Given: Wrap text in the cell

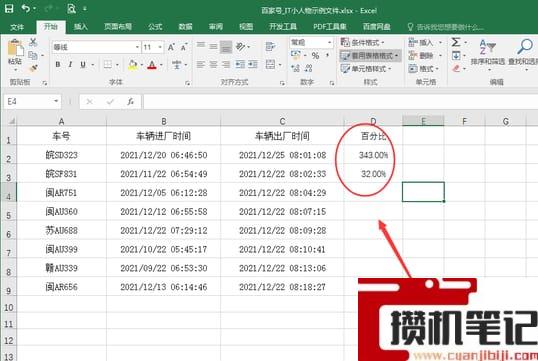Looking at the screenshot, I should [271, 46].
